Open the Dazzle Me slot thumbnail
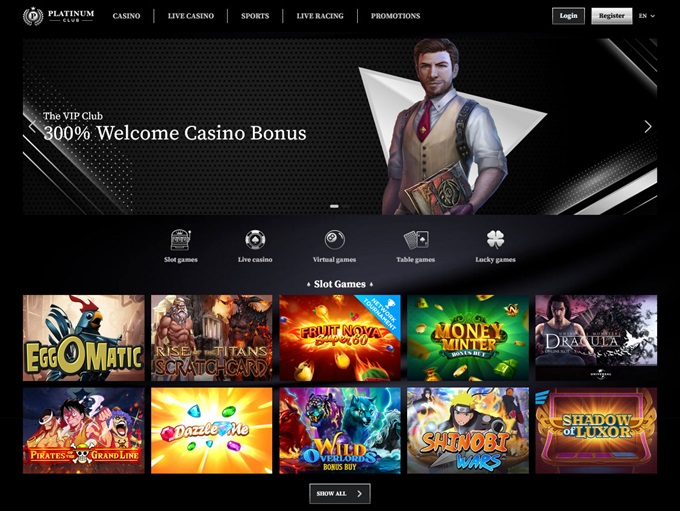680x511 pixels. [x=212, y=430]
